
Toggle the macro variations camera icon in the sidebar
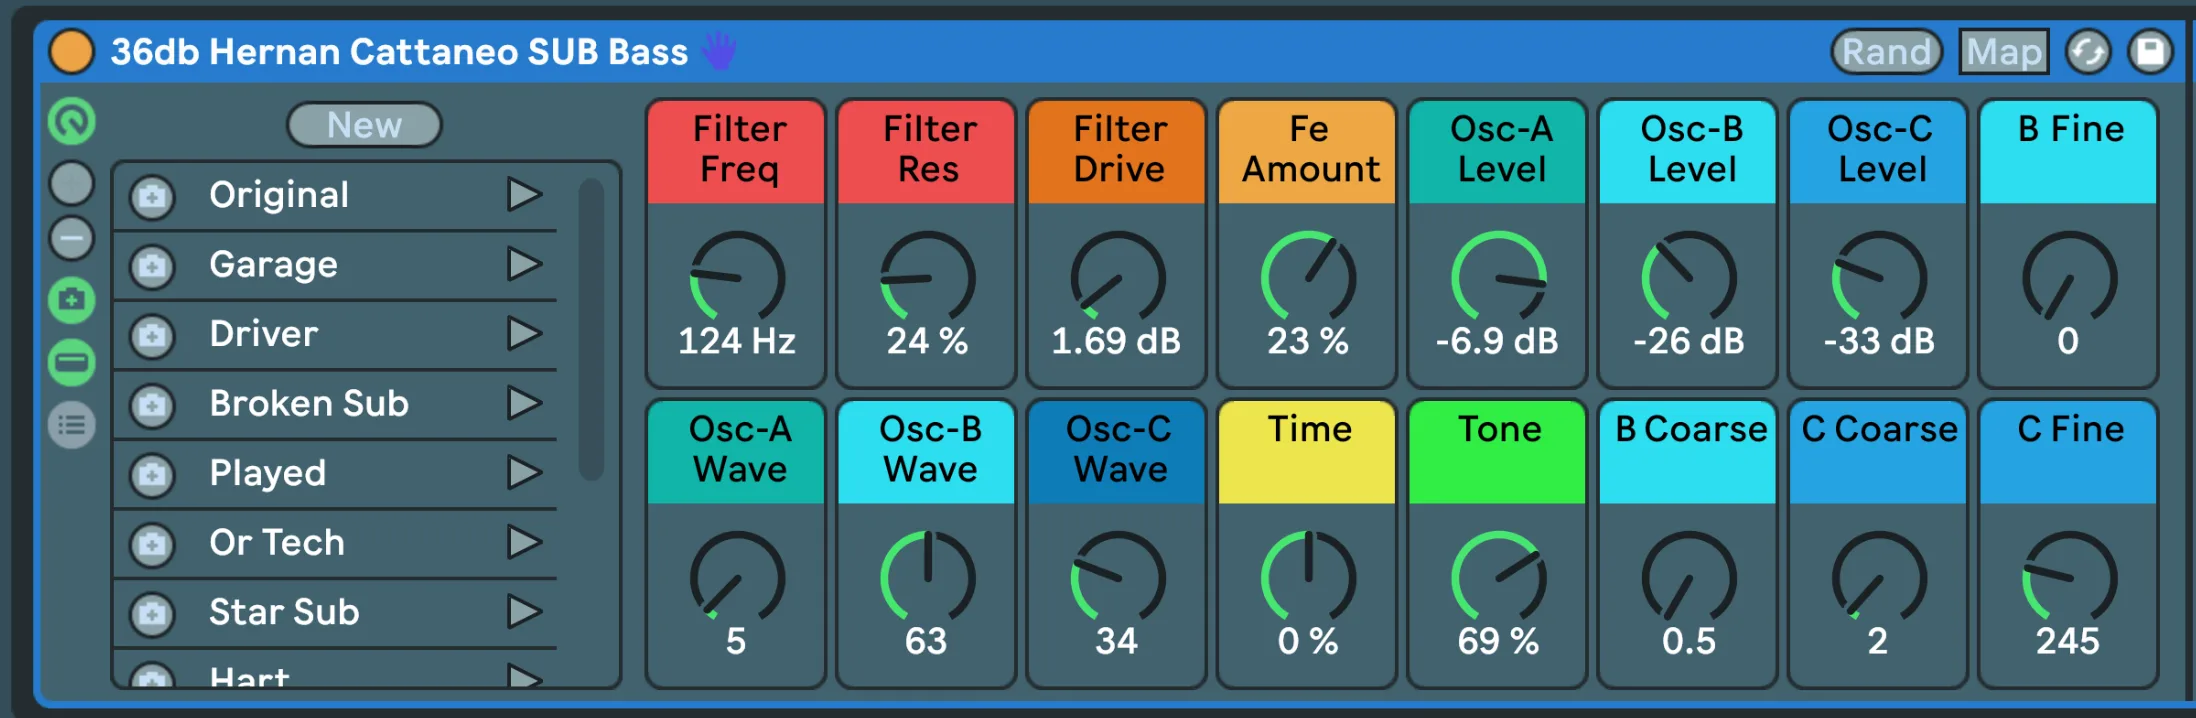pos(72,300)
